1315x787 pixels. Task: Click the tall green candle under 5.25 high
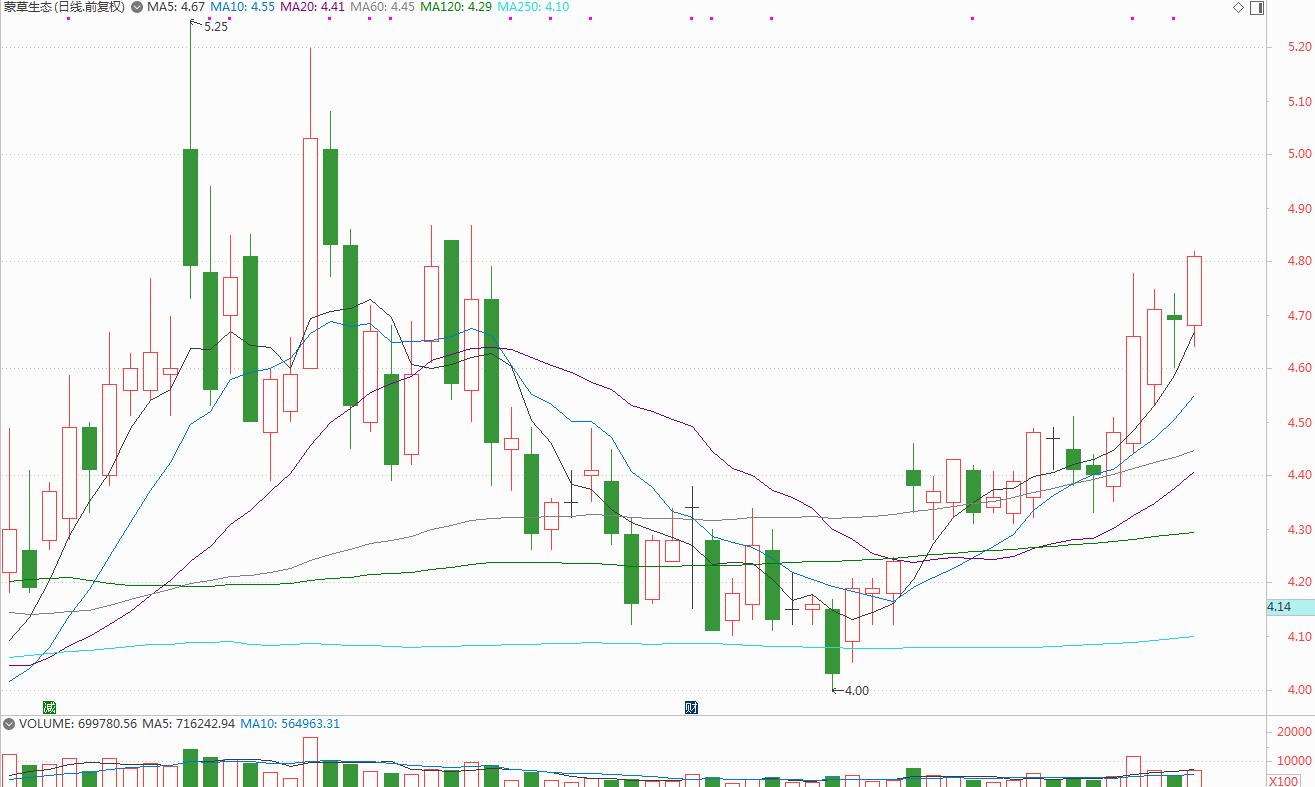coord(190,207)
